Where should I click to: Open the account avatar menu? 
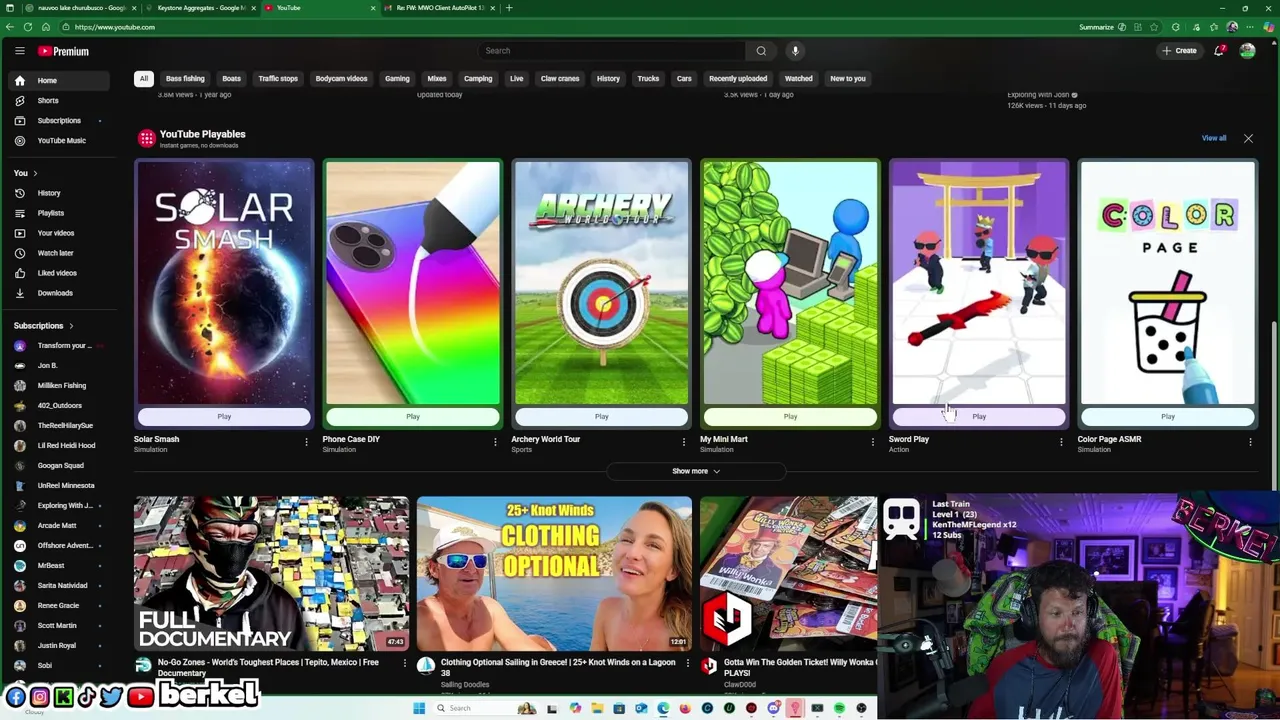[1247, 51]
